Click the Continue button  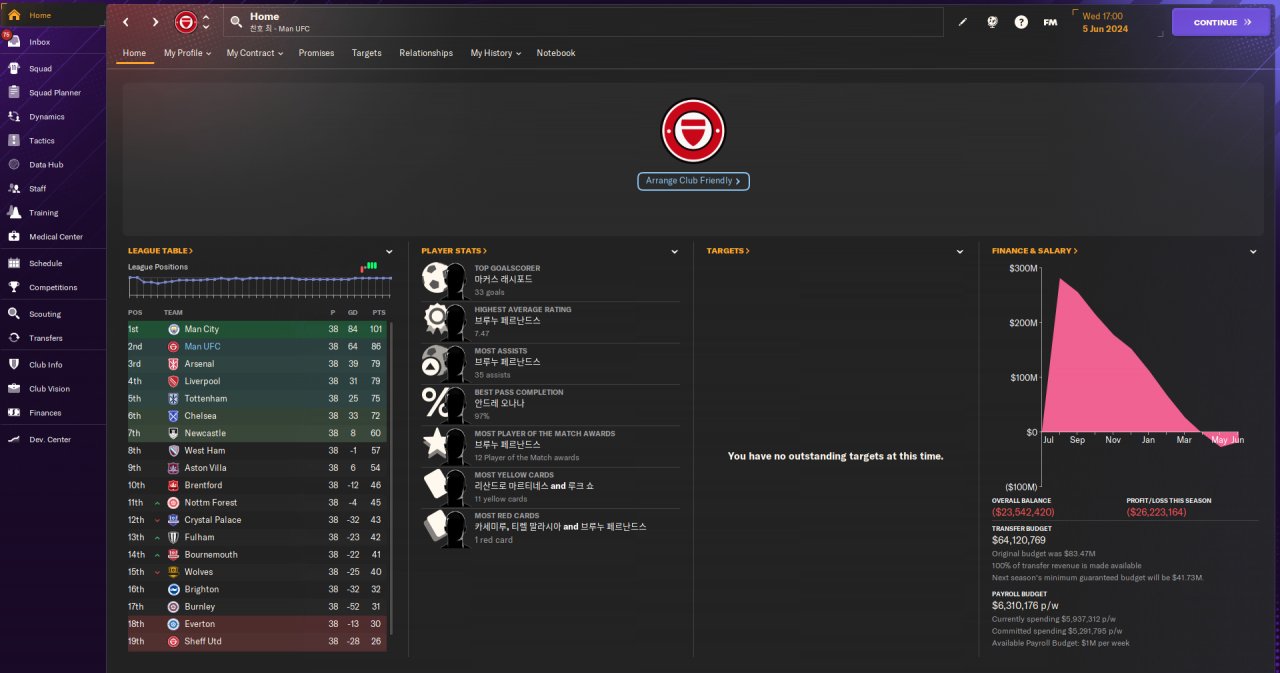point(1220,22)
